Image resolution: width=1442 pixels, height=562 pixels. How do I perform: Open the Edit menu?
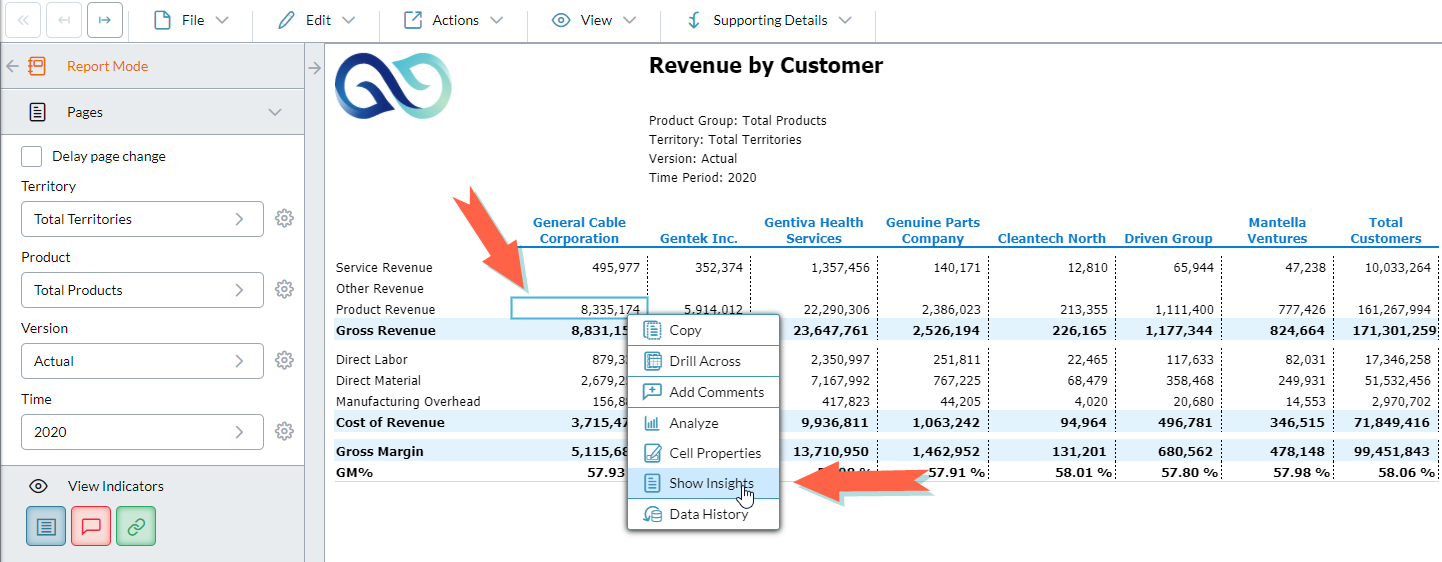coord(317,20)
